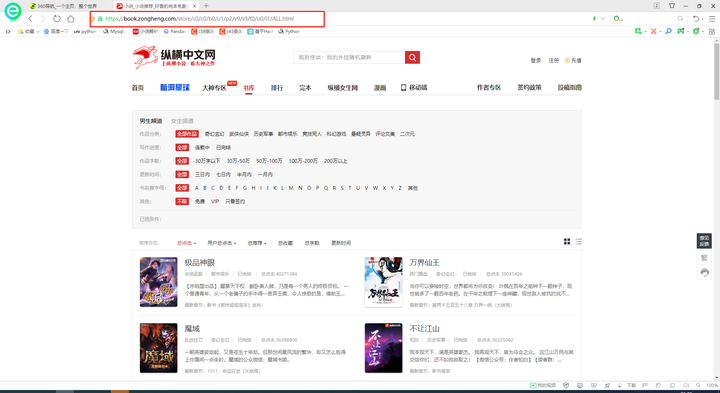Select 男生频道 channel toggle
Image resolution: width=720 pixels, height=393 pixels.
(x=151, y=121)
